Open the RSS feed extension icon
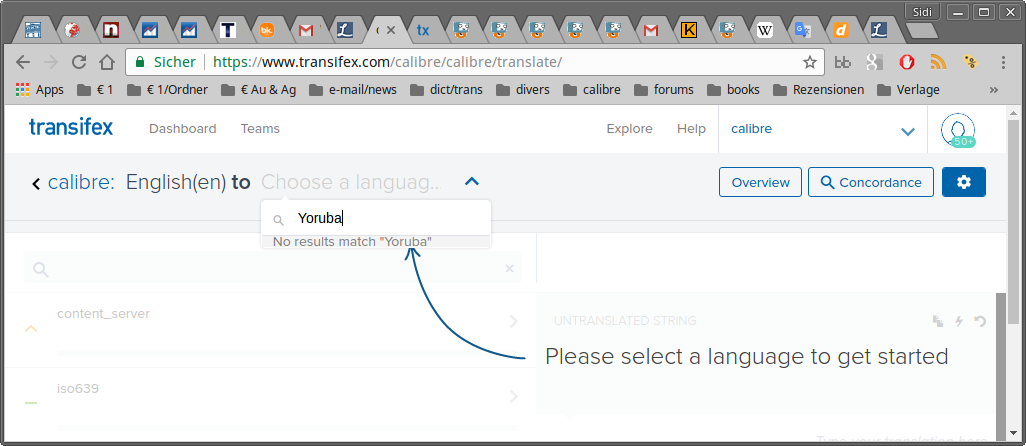Viewport: 1026px width, 446px height. coord(938,62)
